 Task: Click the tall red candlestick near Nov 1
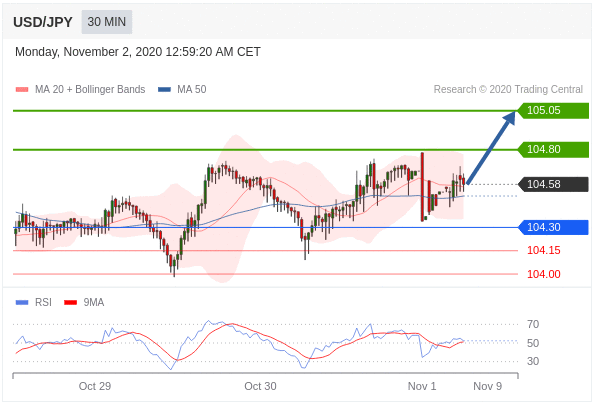point(422,187)
